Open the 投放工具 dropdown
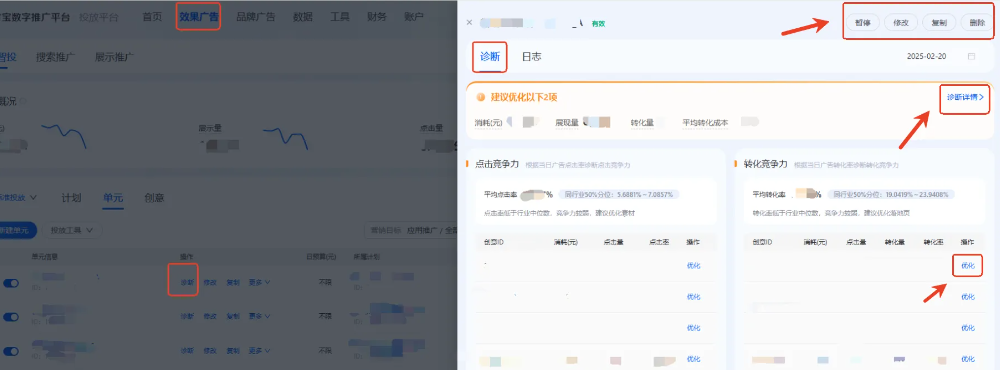Image resolution: width=1000 pixels, height=370 pixels. click(72, 230)
